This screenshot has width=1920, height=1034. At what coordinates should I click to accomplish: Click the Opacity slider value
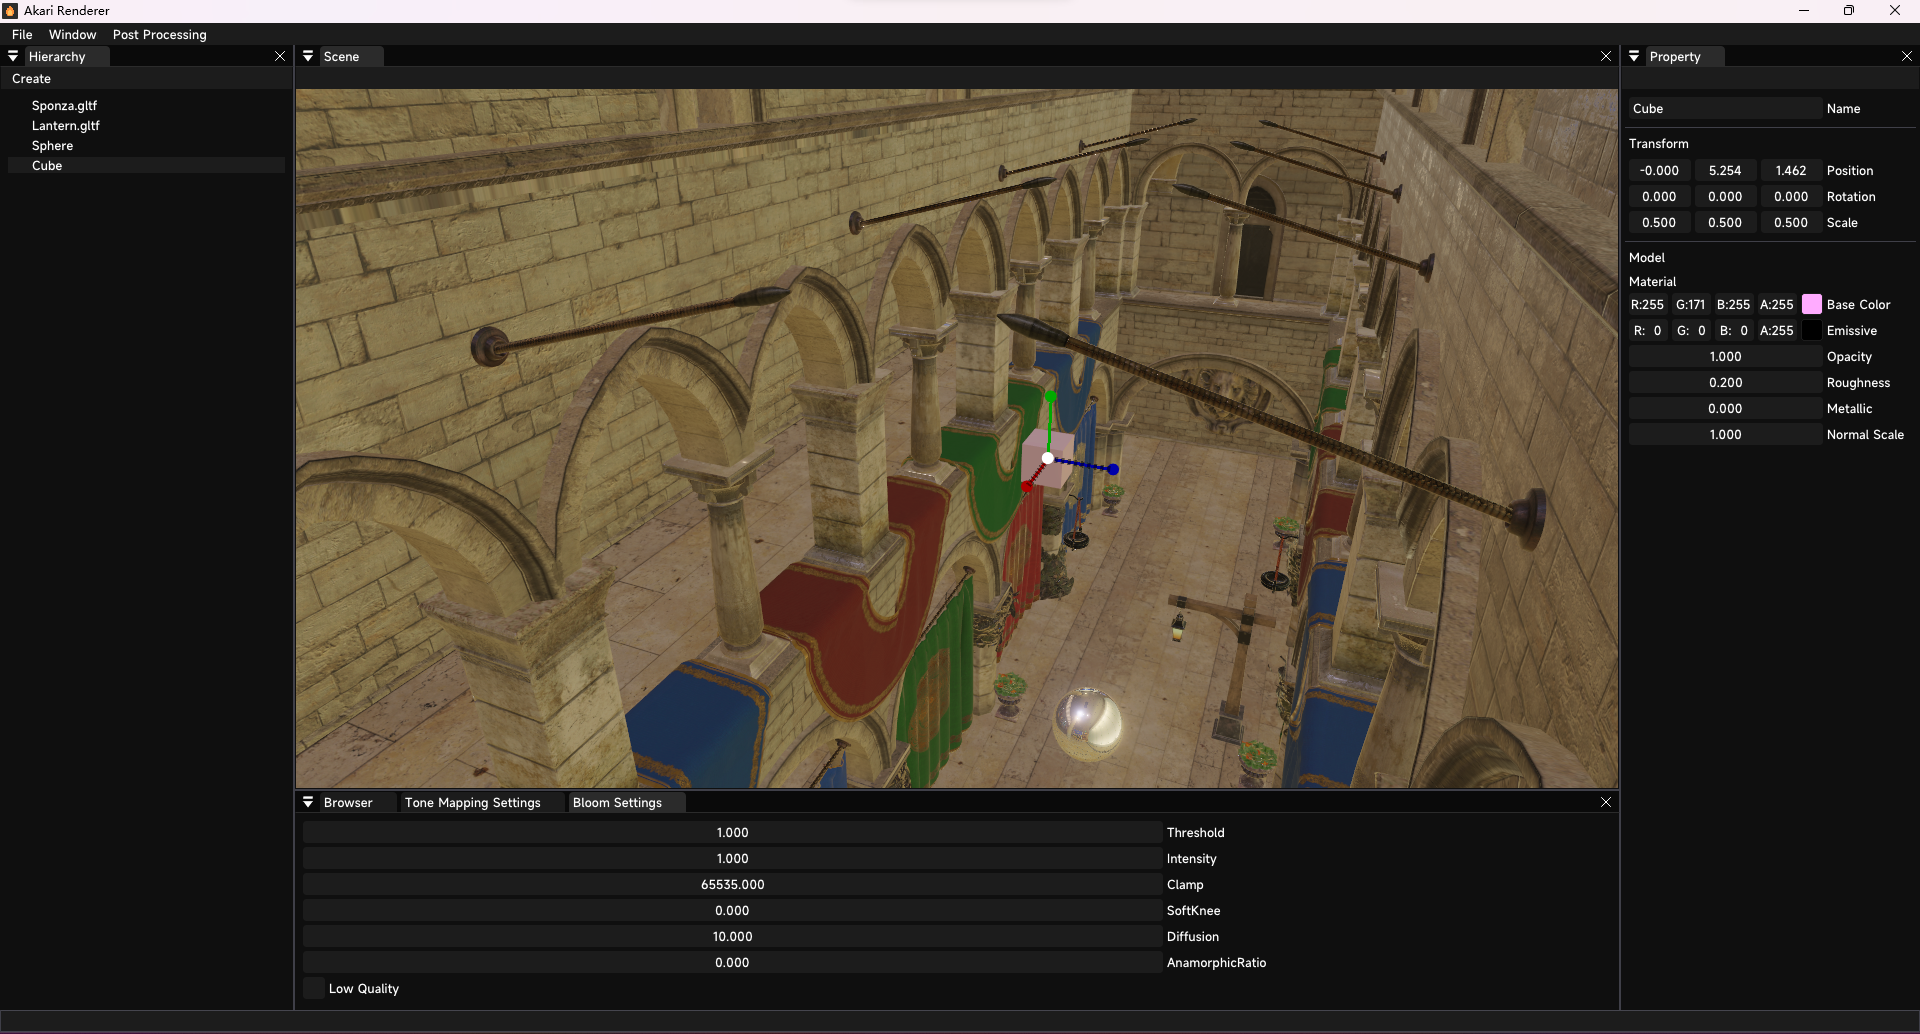click(x=1725, y=356)
